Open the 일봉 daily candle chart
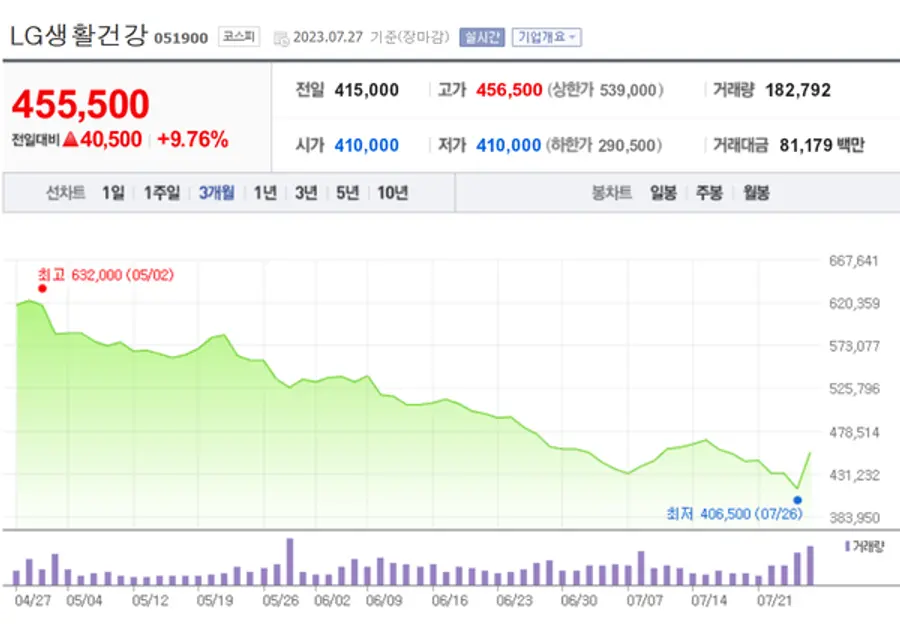 tap(663, 193)
